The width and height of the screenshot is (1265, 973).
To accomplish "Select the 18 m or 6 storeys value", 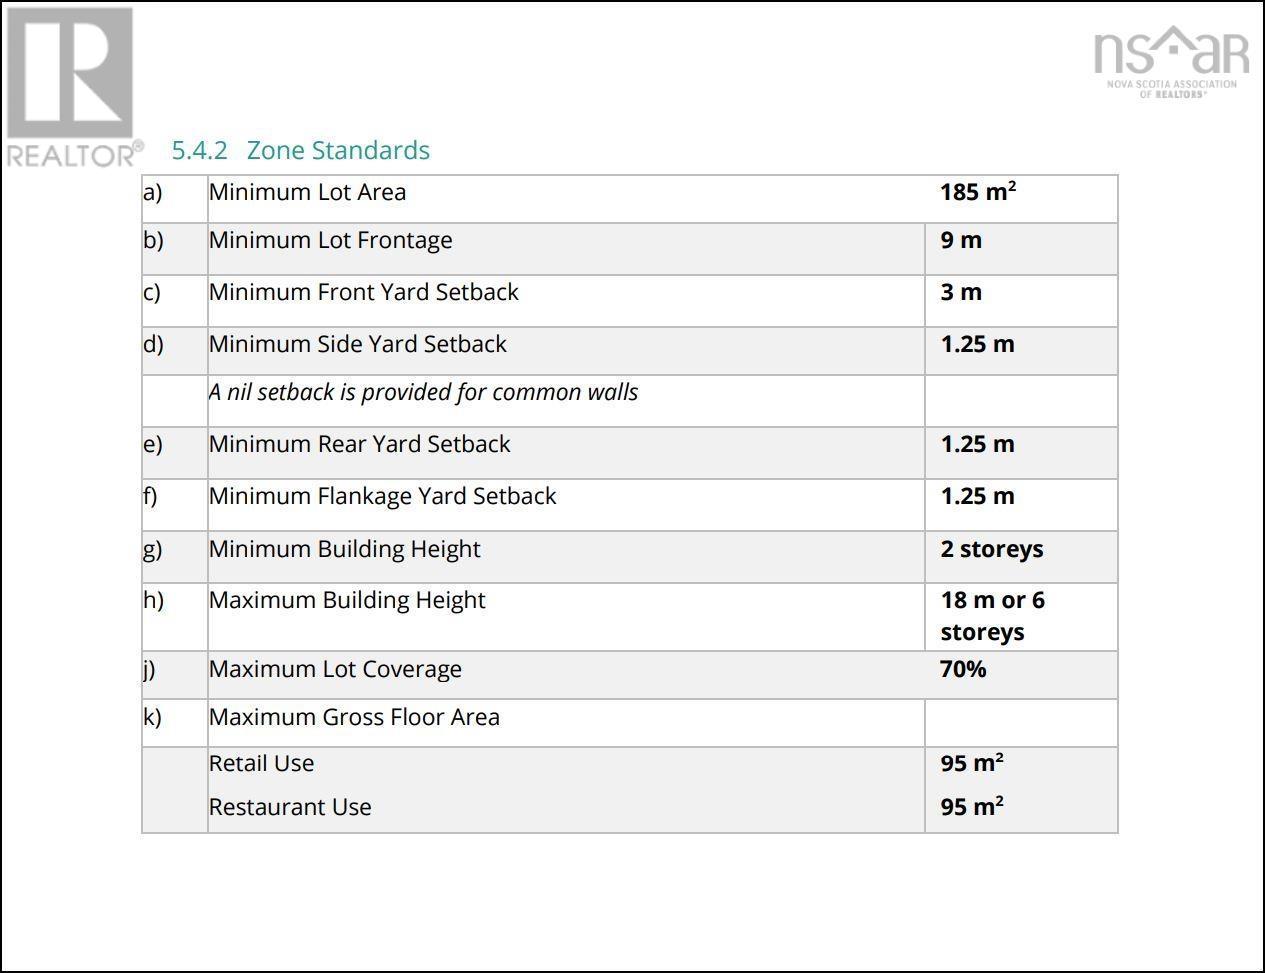I will [x=991, y=616].
